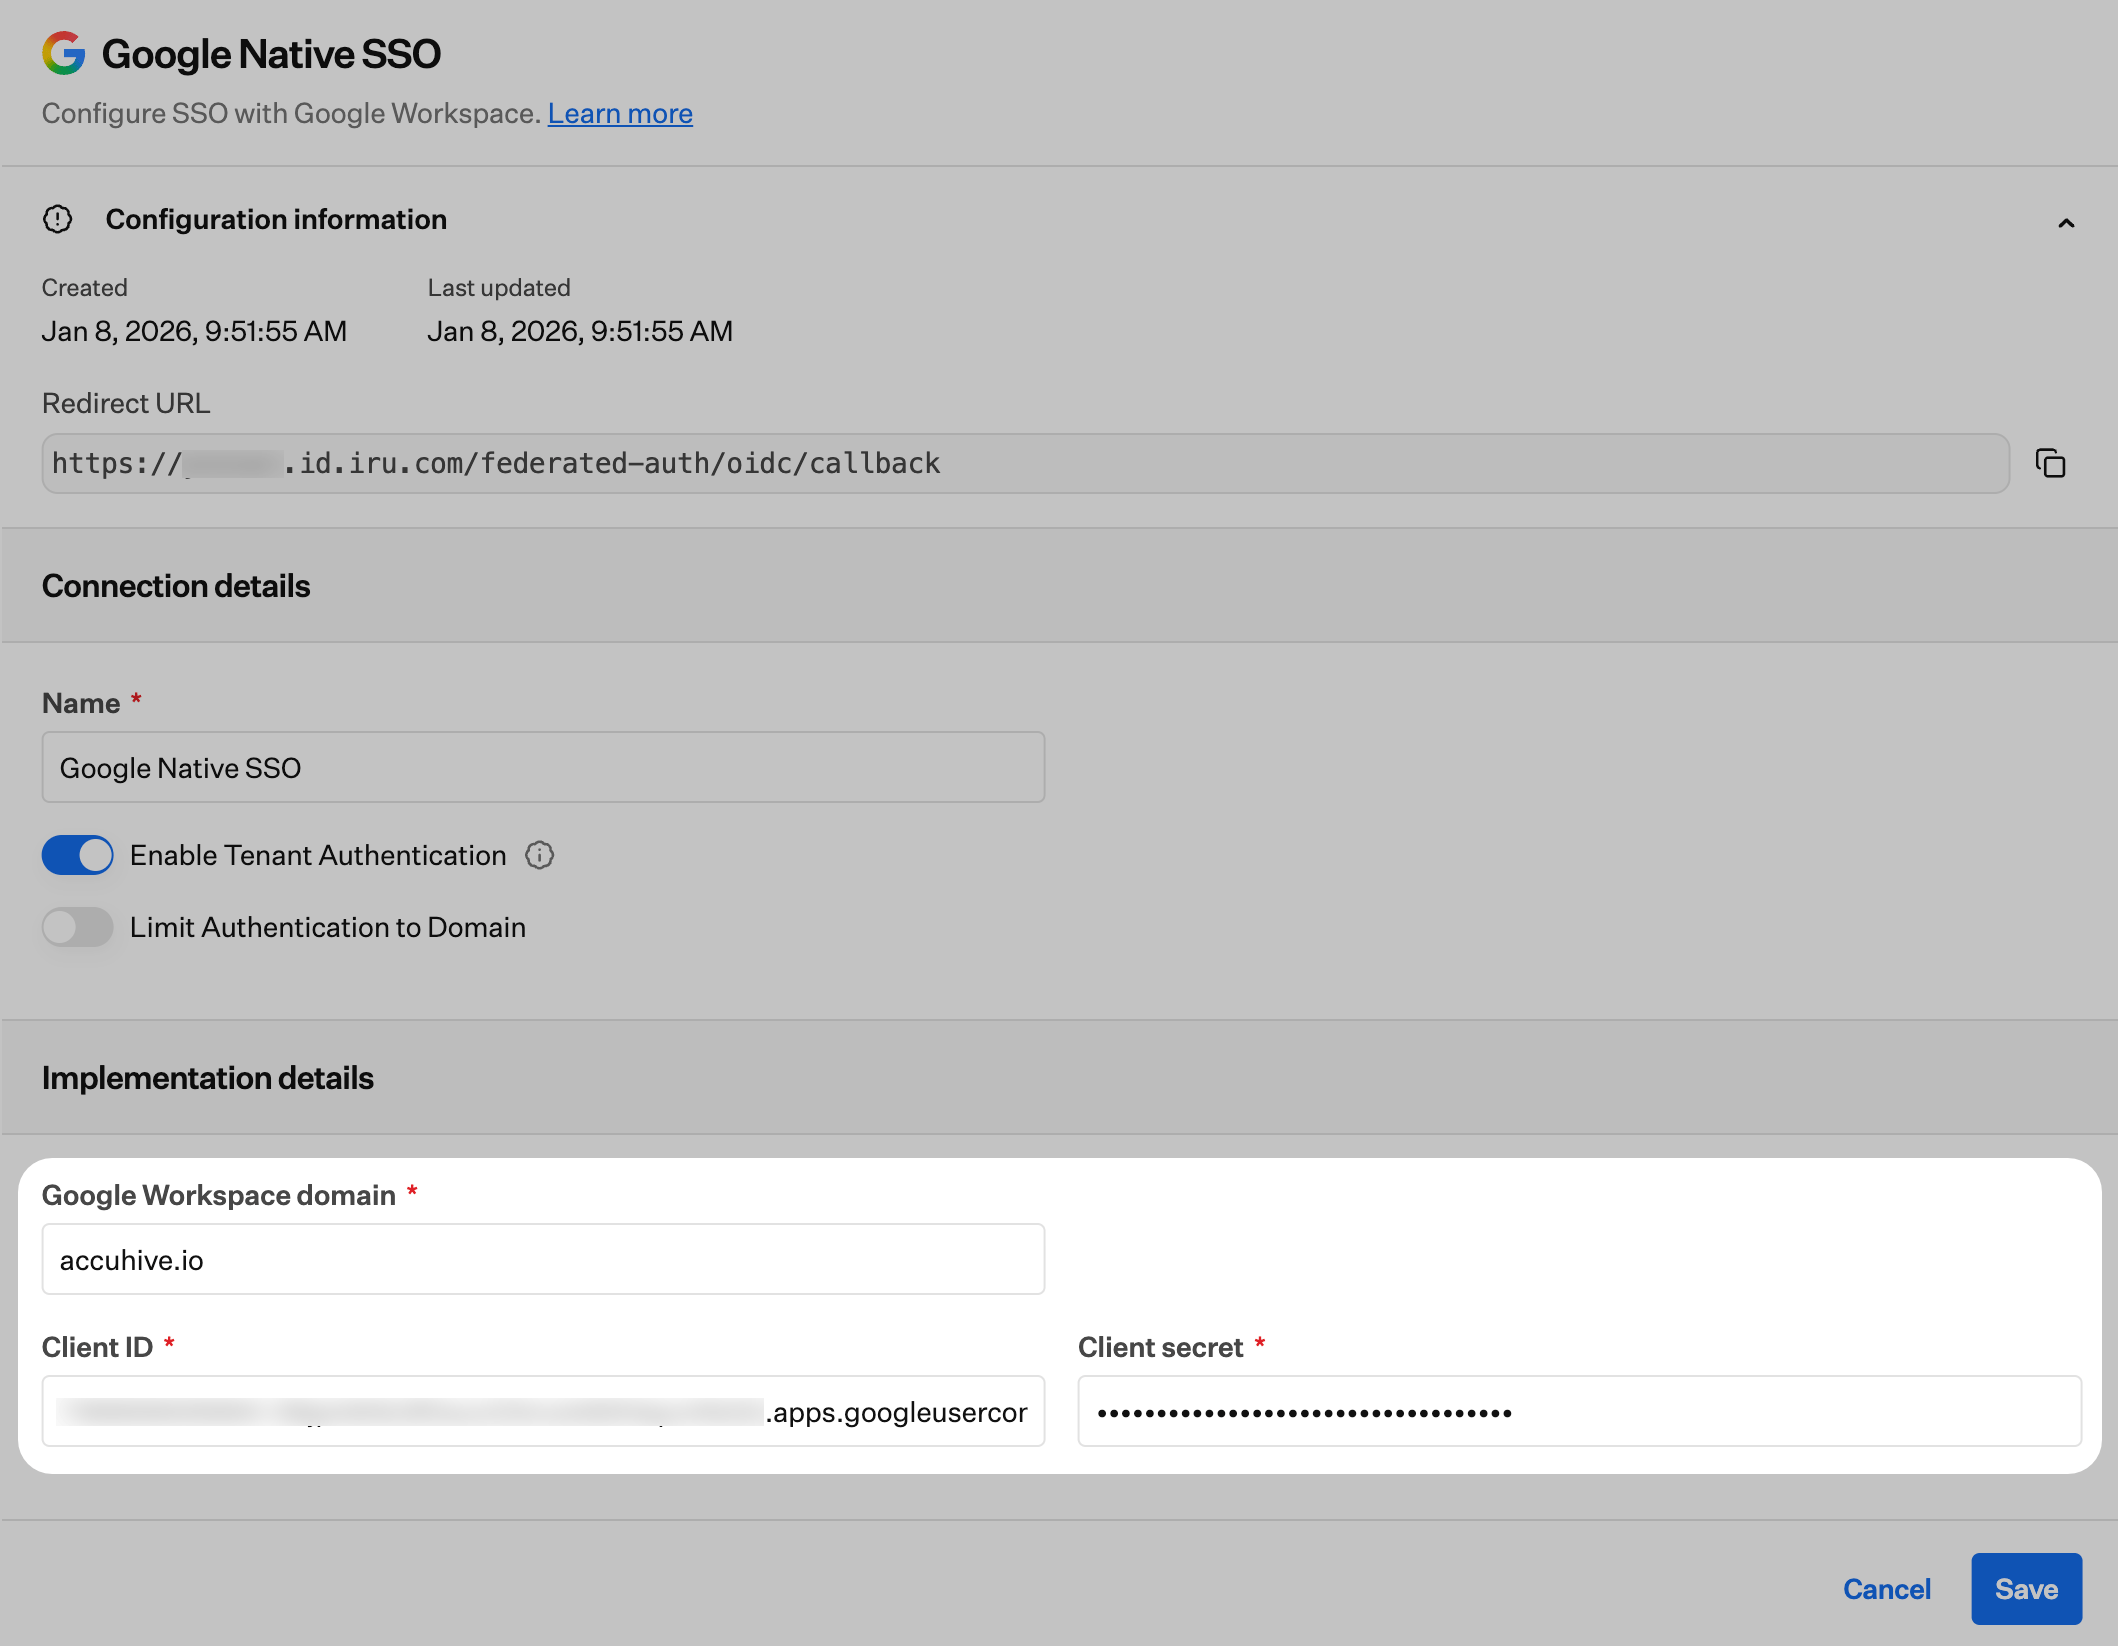Click the Redirect URL field

1025,463
